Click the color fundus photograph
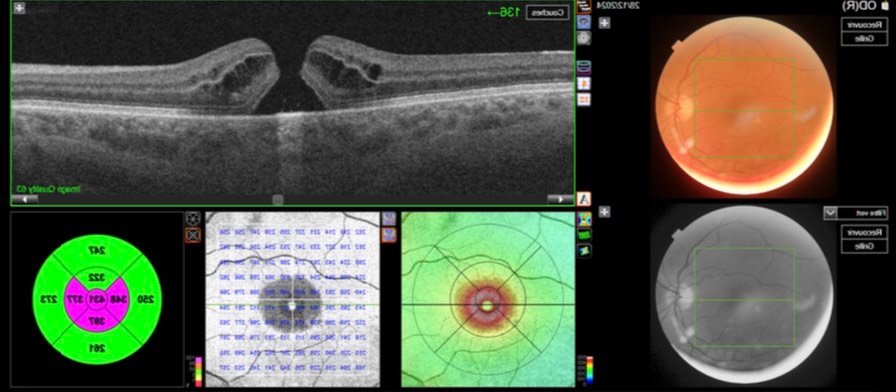 (743, 106)
